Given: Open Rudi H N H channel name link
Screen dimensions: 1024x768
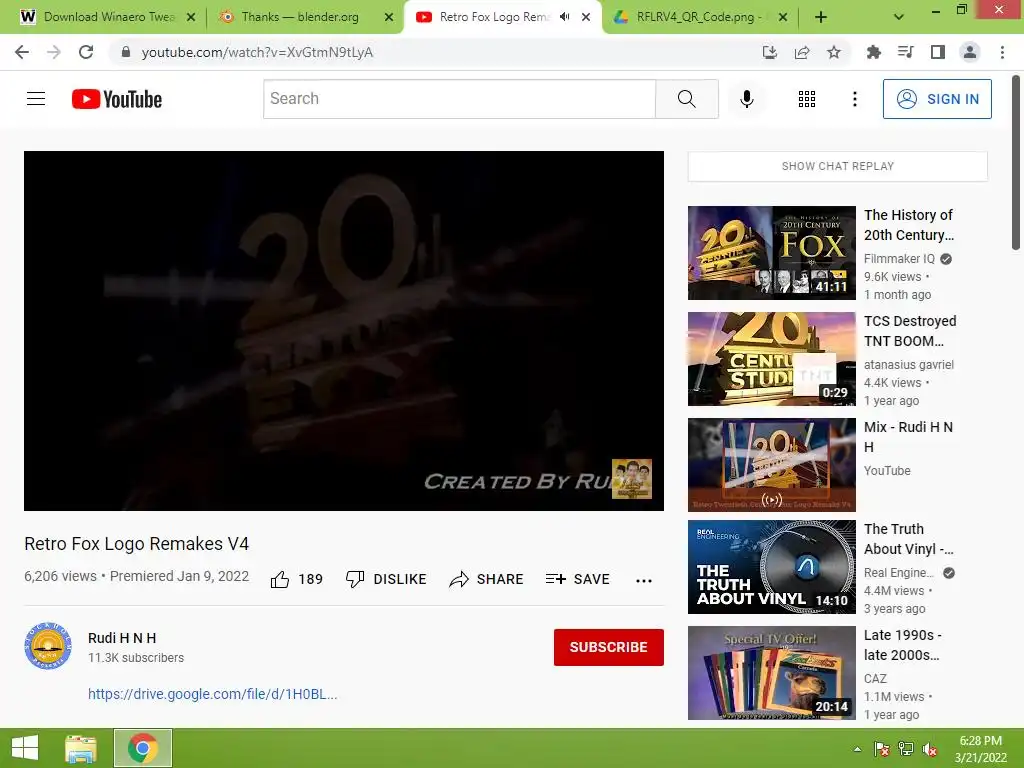Looking at the screenshot, I should [122, 638].
